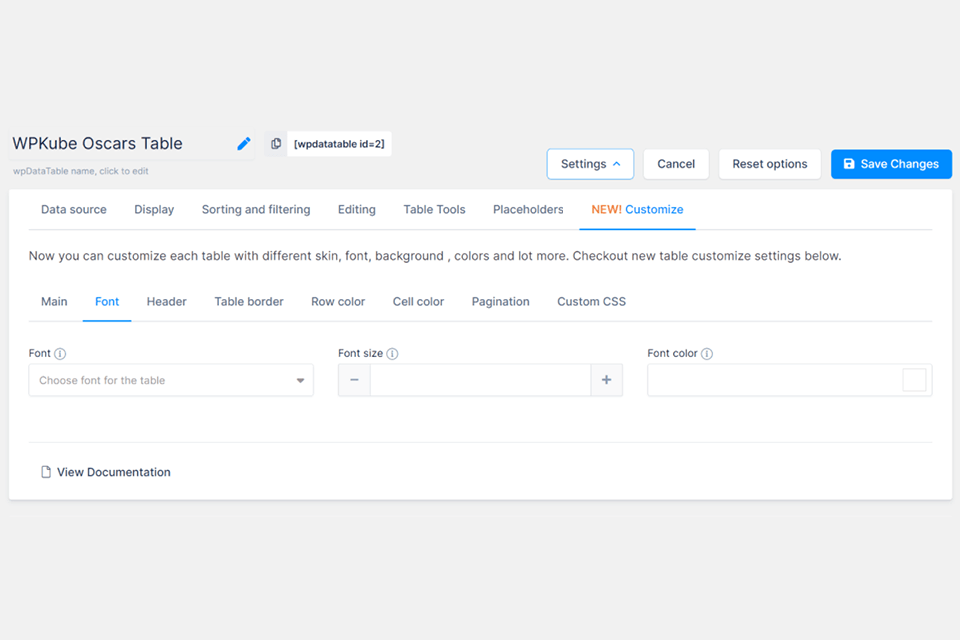Image resolution: width=960 pixels, height=640 pixels.
Task: Open the Font color swatch picker
Action: 914,380
